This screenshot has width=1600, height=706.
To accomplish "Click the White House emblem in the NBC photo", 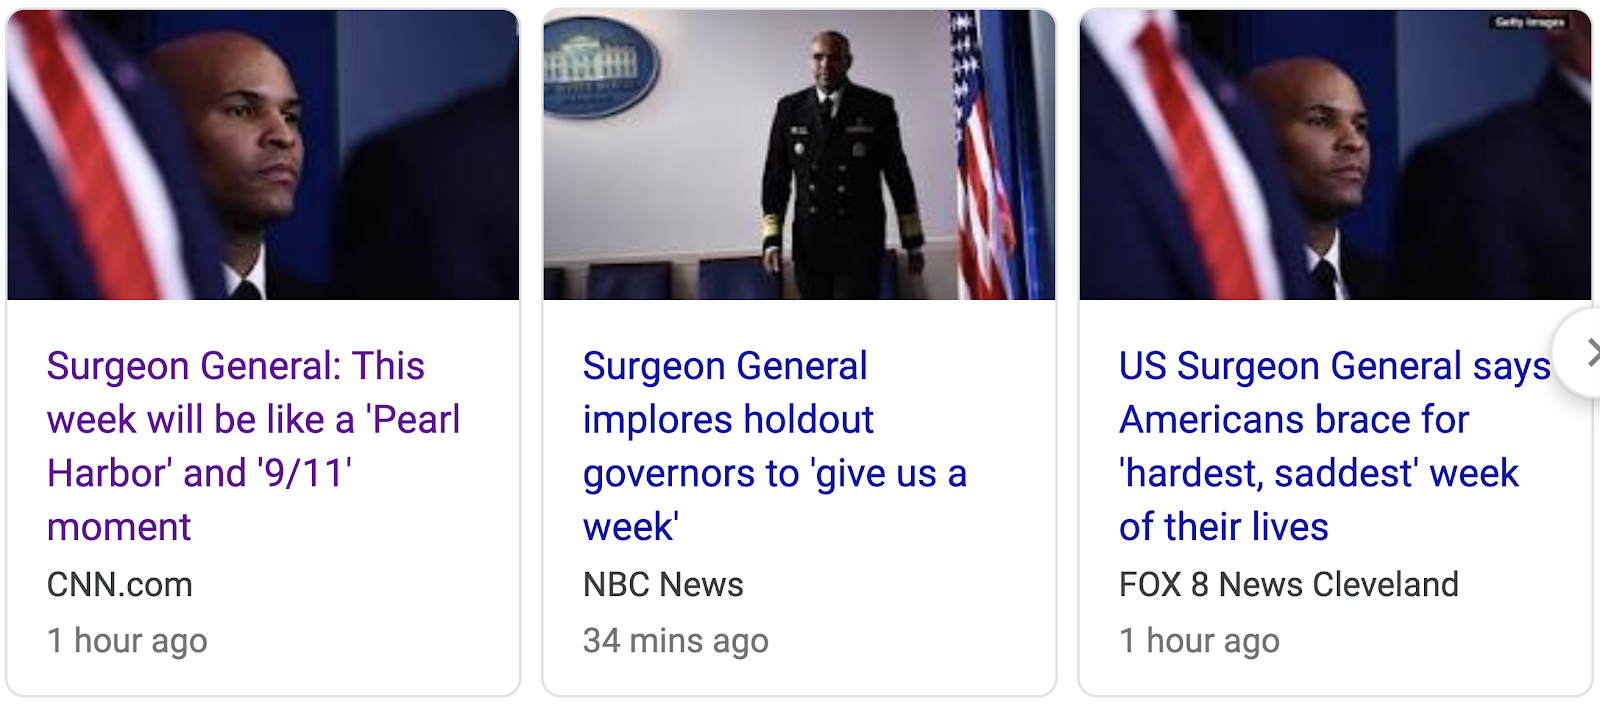I will tap(600, 67).
